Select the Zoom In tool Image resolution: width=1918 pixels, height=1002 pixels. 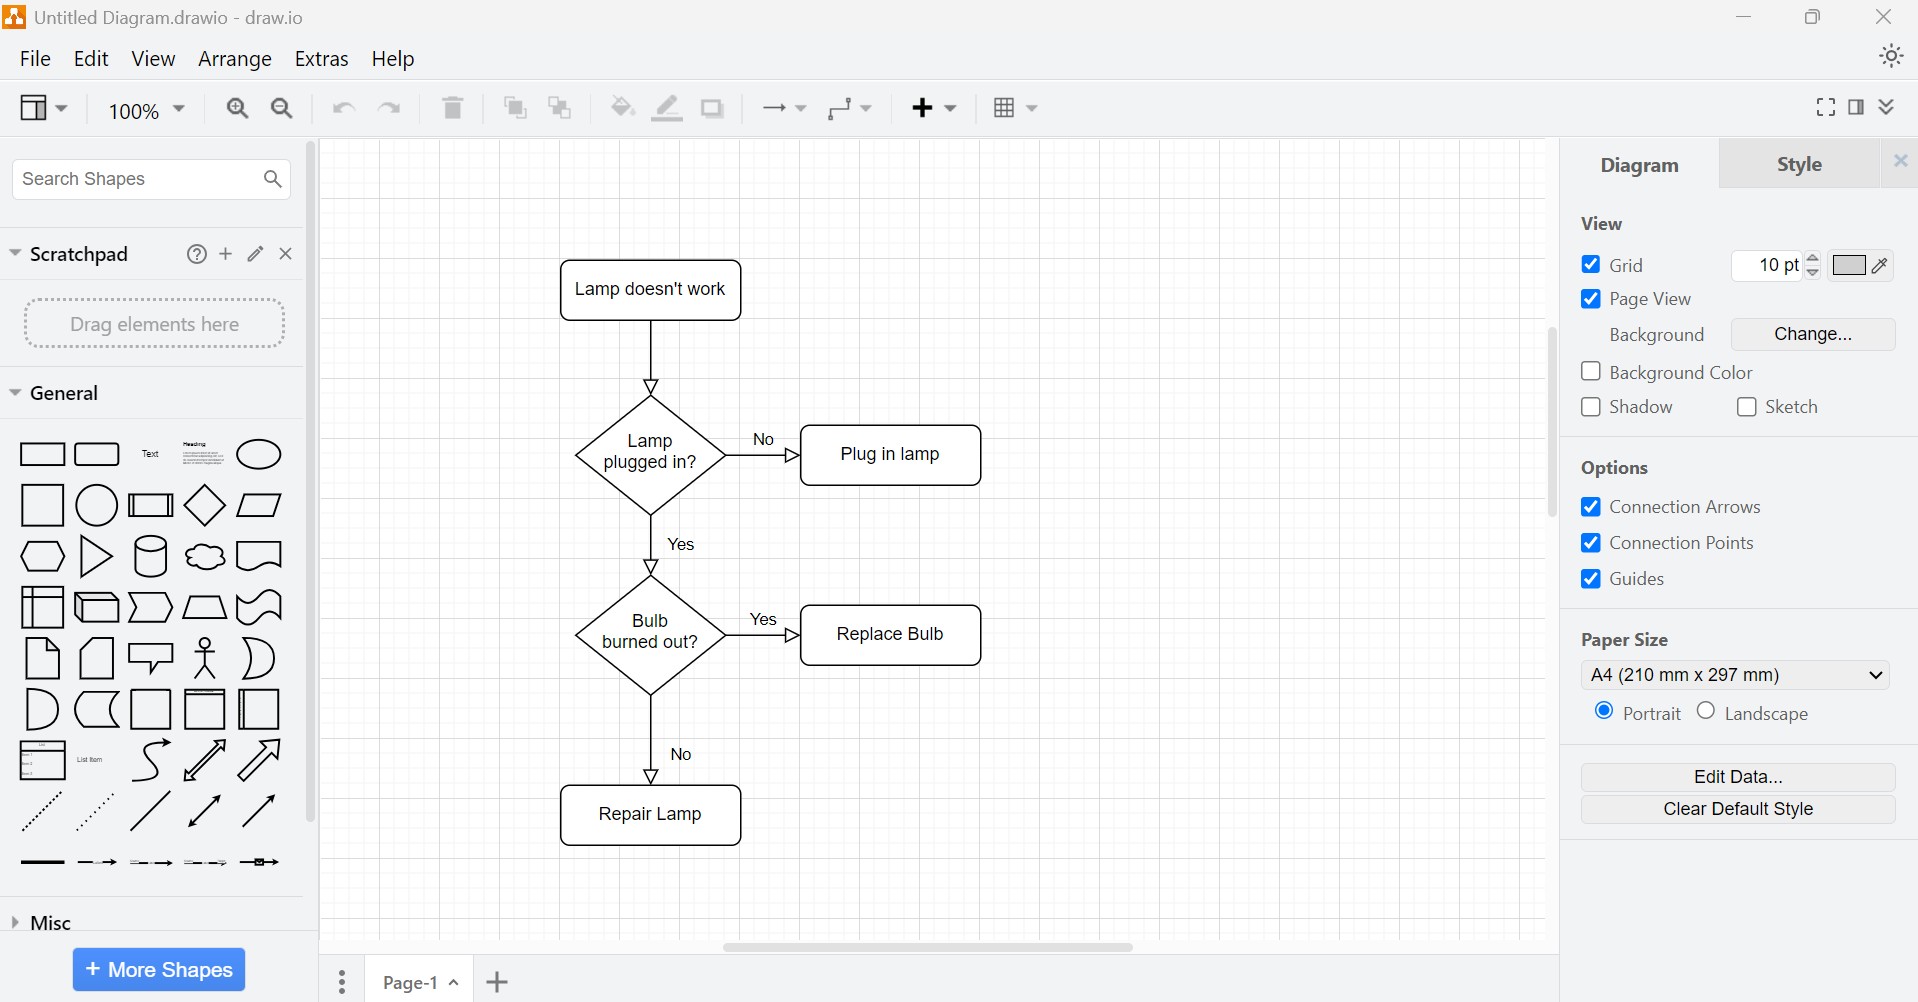237,109
